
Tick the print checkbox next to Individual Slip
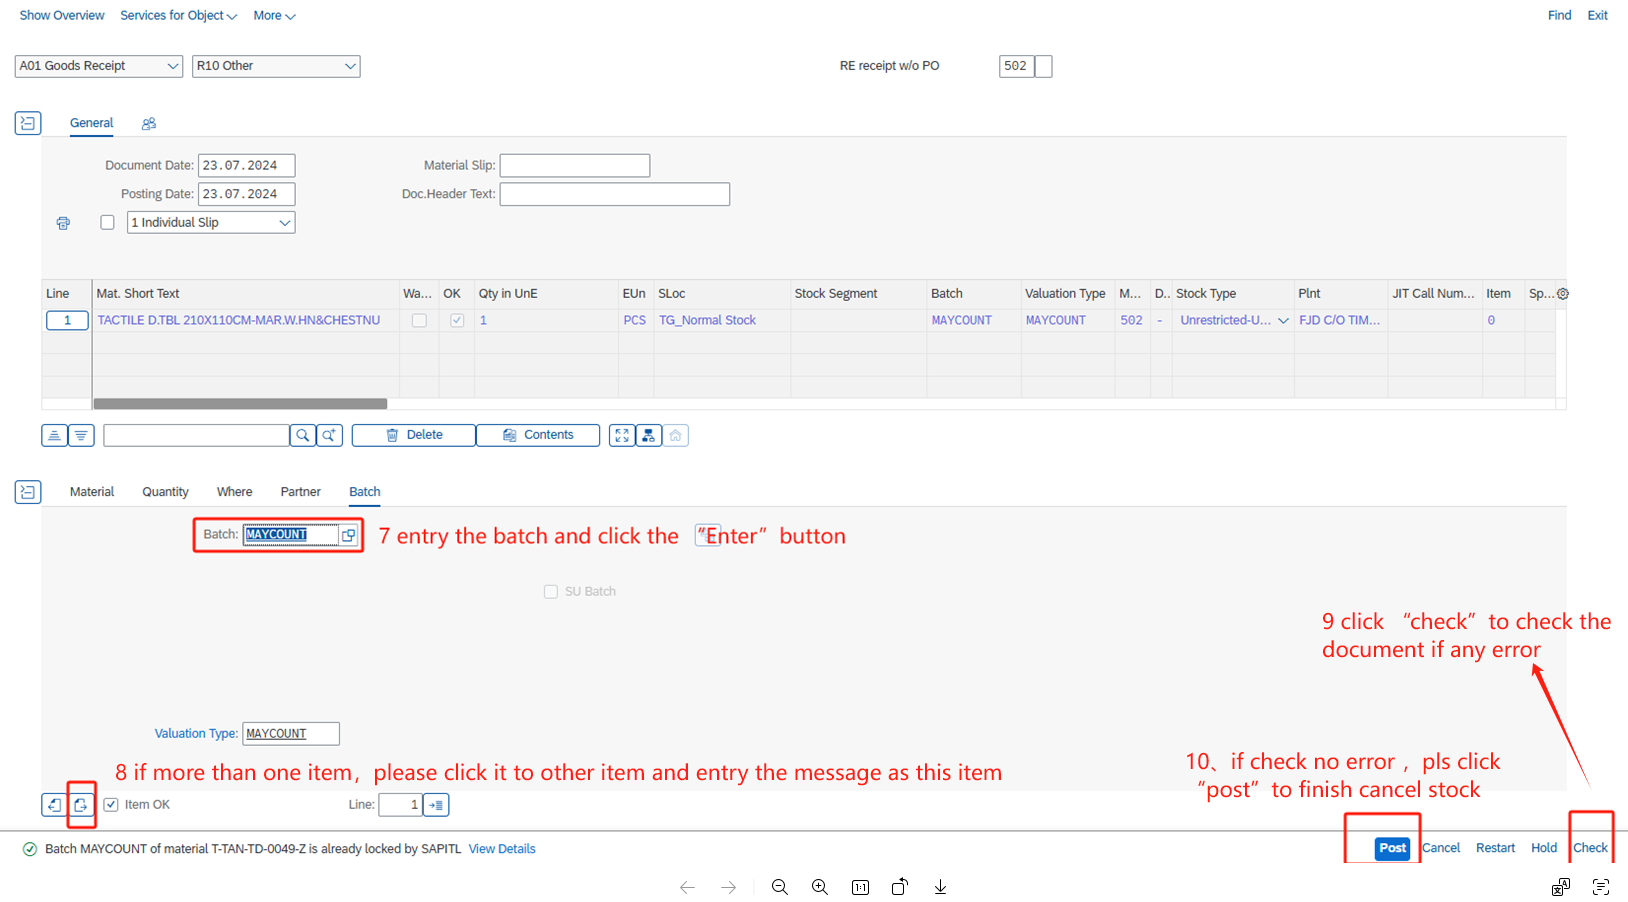coord(107,223)
